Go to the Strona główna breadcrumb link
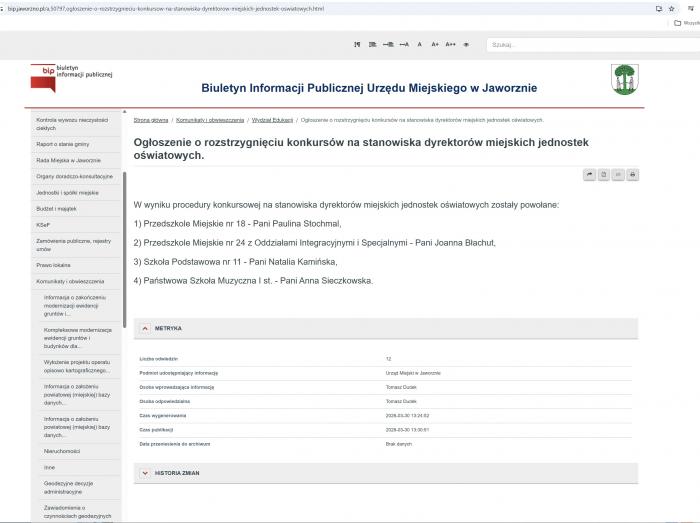Image resolution: width=700 pixels, height=523 pixels. (151, 120)
